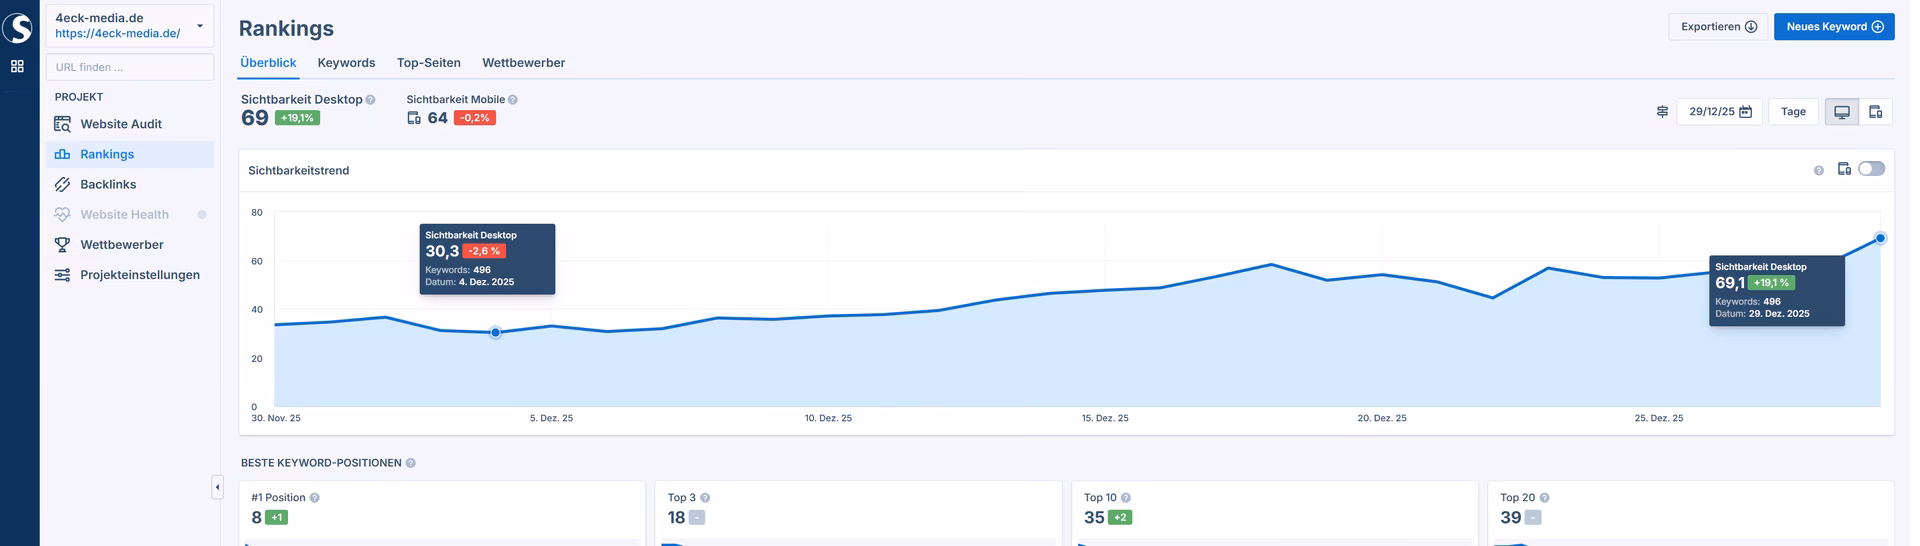Click the URL finden search field
The height and width of the screenshot is (546, 1920).
130,67
